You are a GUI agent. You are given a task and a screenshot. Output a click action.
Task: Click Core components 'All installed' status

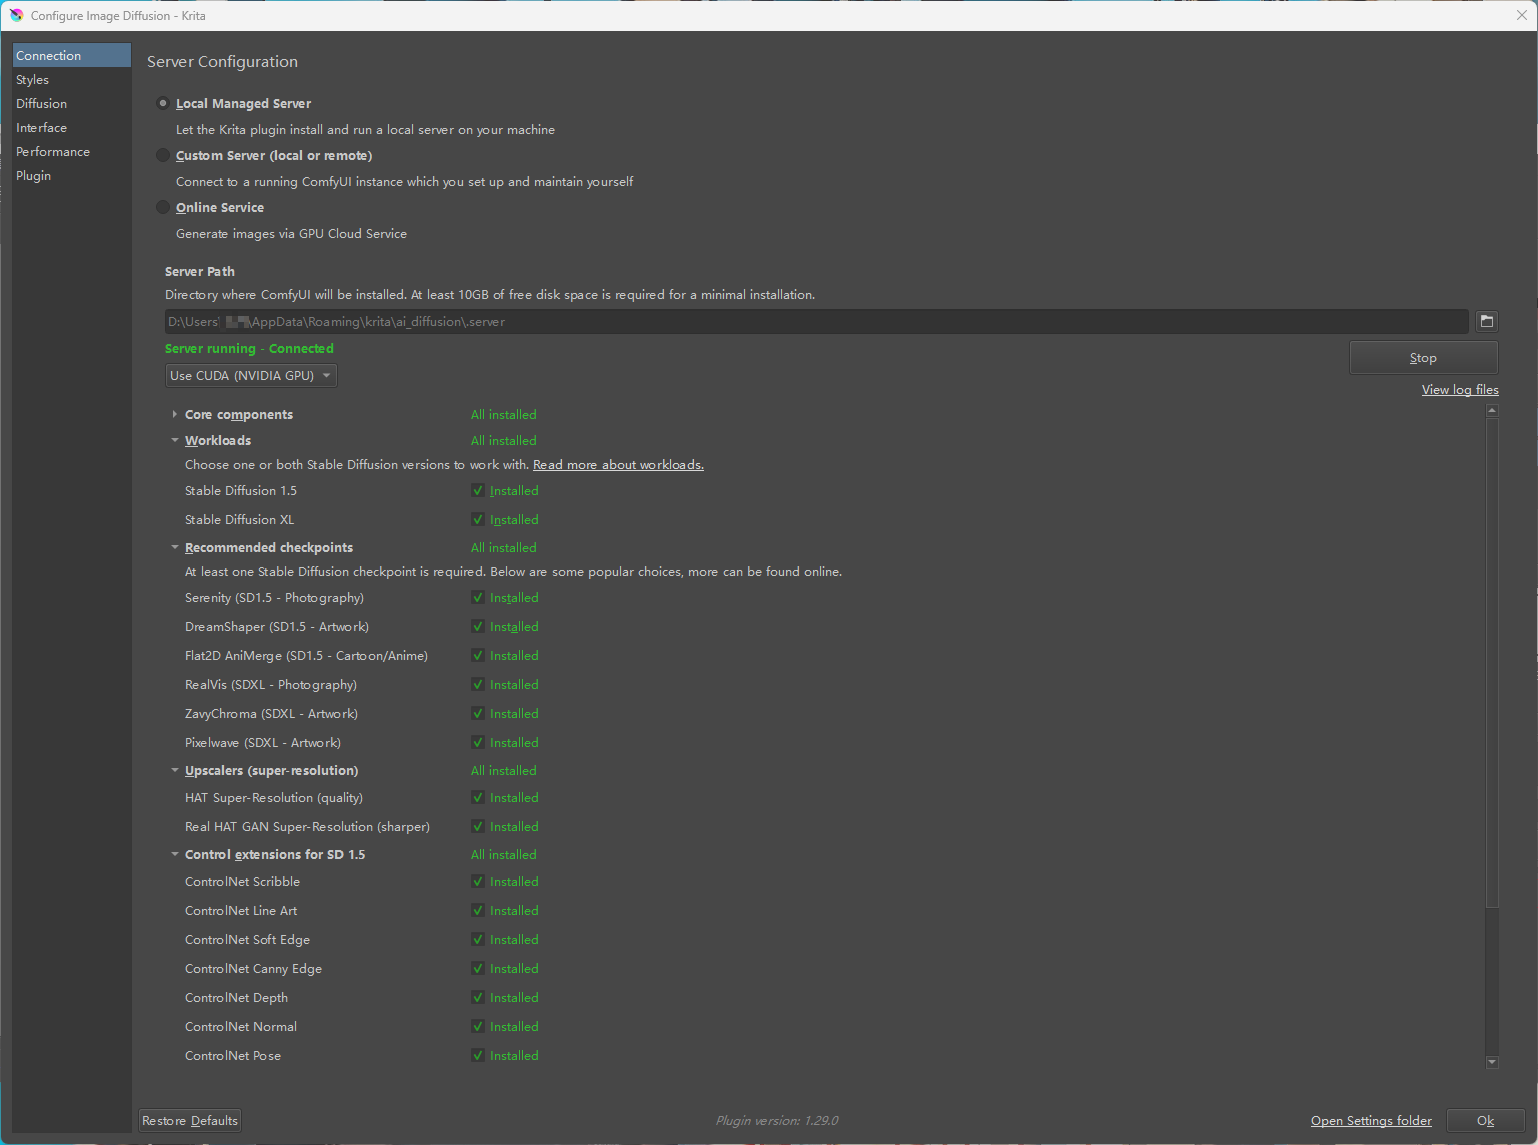(x=503, y=415)
